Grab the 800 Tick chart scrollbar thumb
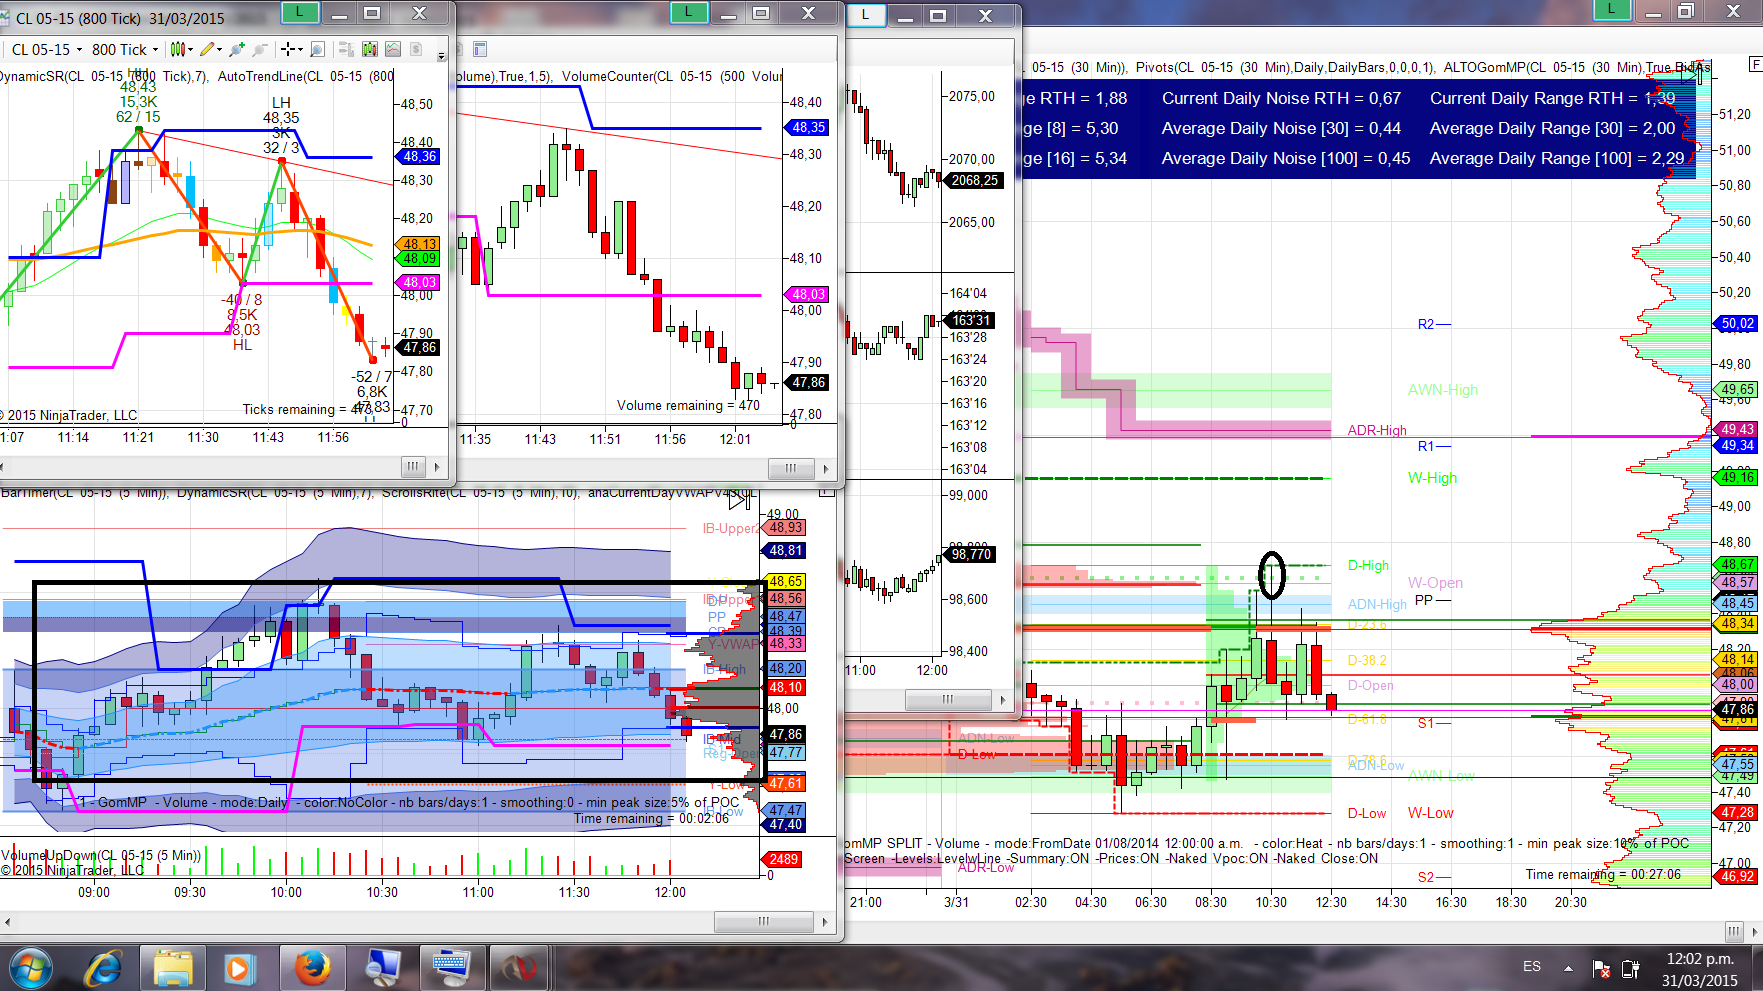 pos(412,467)
